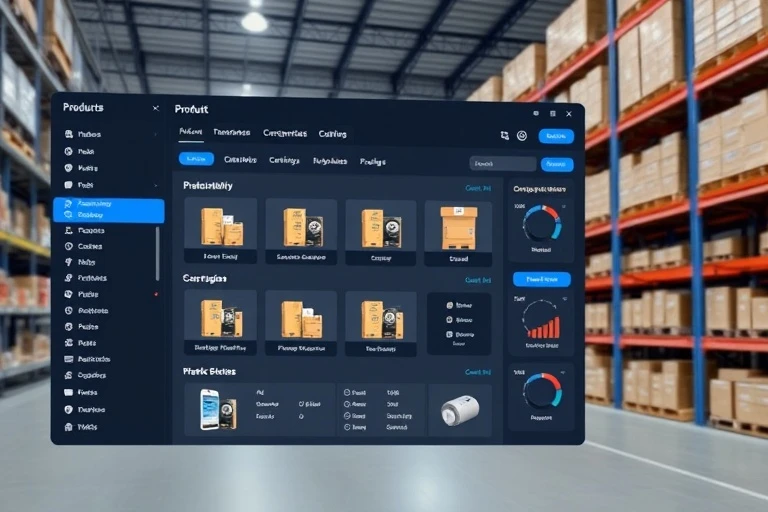The height and width of the screenshot is (512, 768).
Task: Click the smiley face icon beside the blue header button
Action: coord(521,135)
